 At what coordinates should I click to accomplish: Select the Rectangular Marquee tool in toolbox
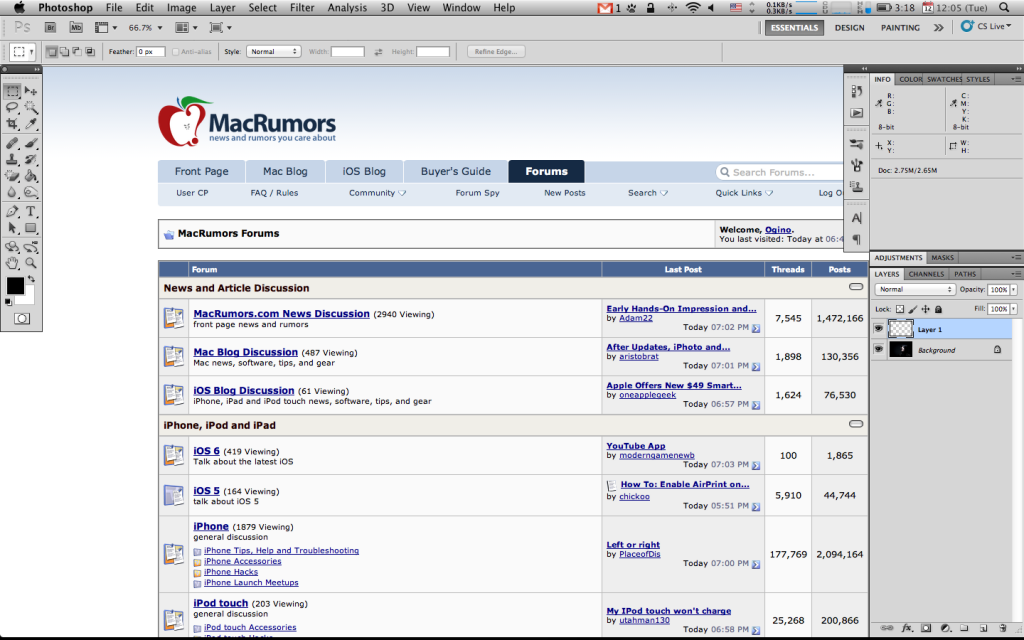(12, 91)
